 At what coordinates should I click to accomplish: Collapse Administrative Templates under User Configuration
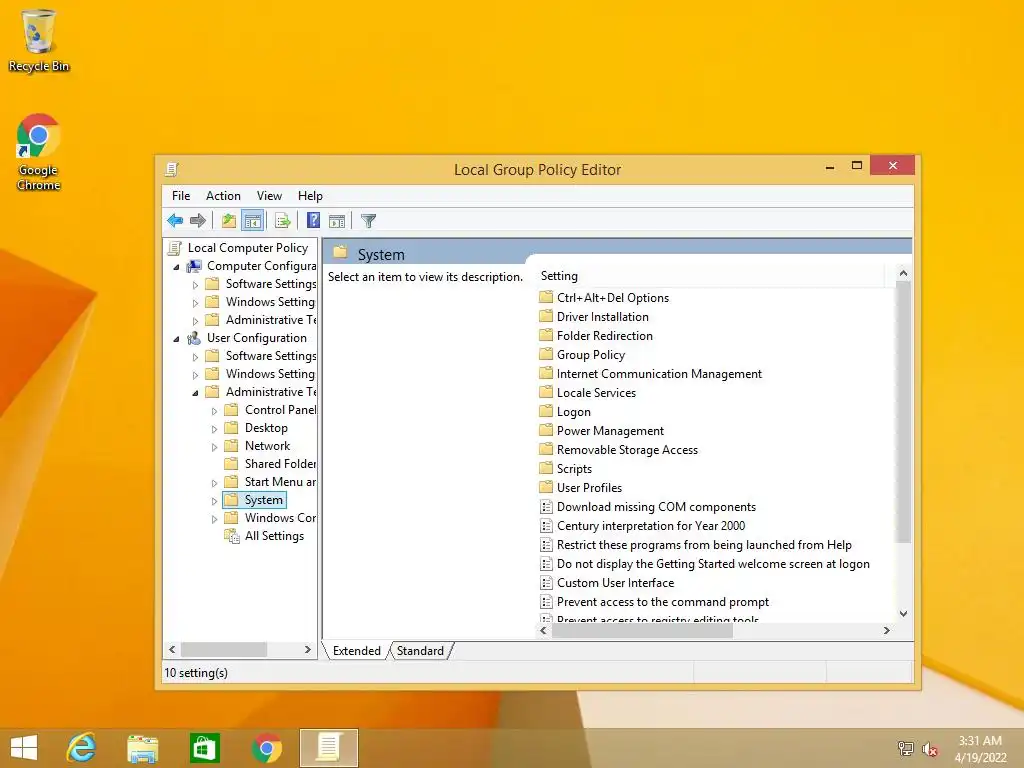[x=195, y=393]
